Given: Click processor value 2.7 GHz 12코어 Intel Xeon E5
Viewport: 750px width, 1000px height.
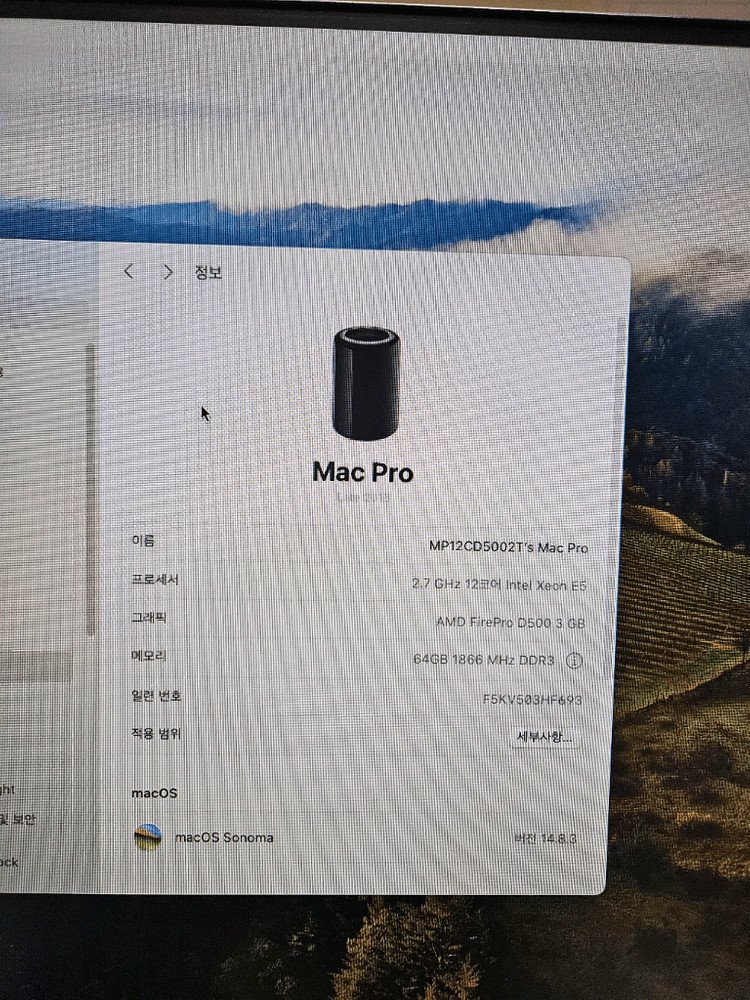Looking at the screenshot, I should (499, 585).
